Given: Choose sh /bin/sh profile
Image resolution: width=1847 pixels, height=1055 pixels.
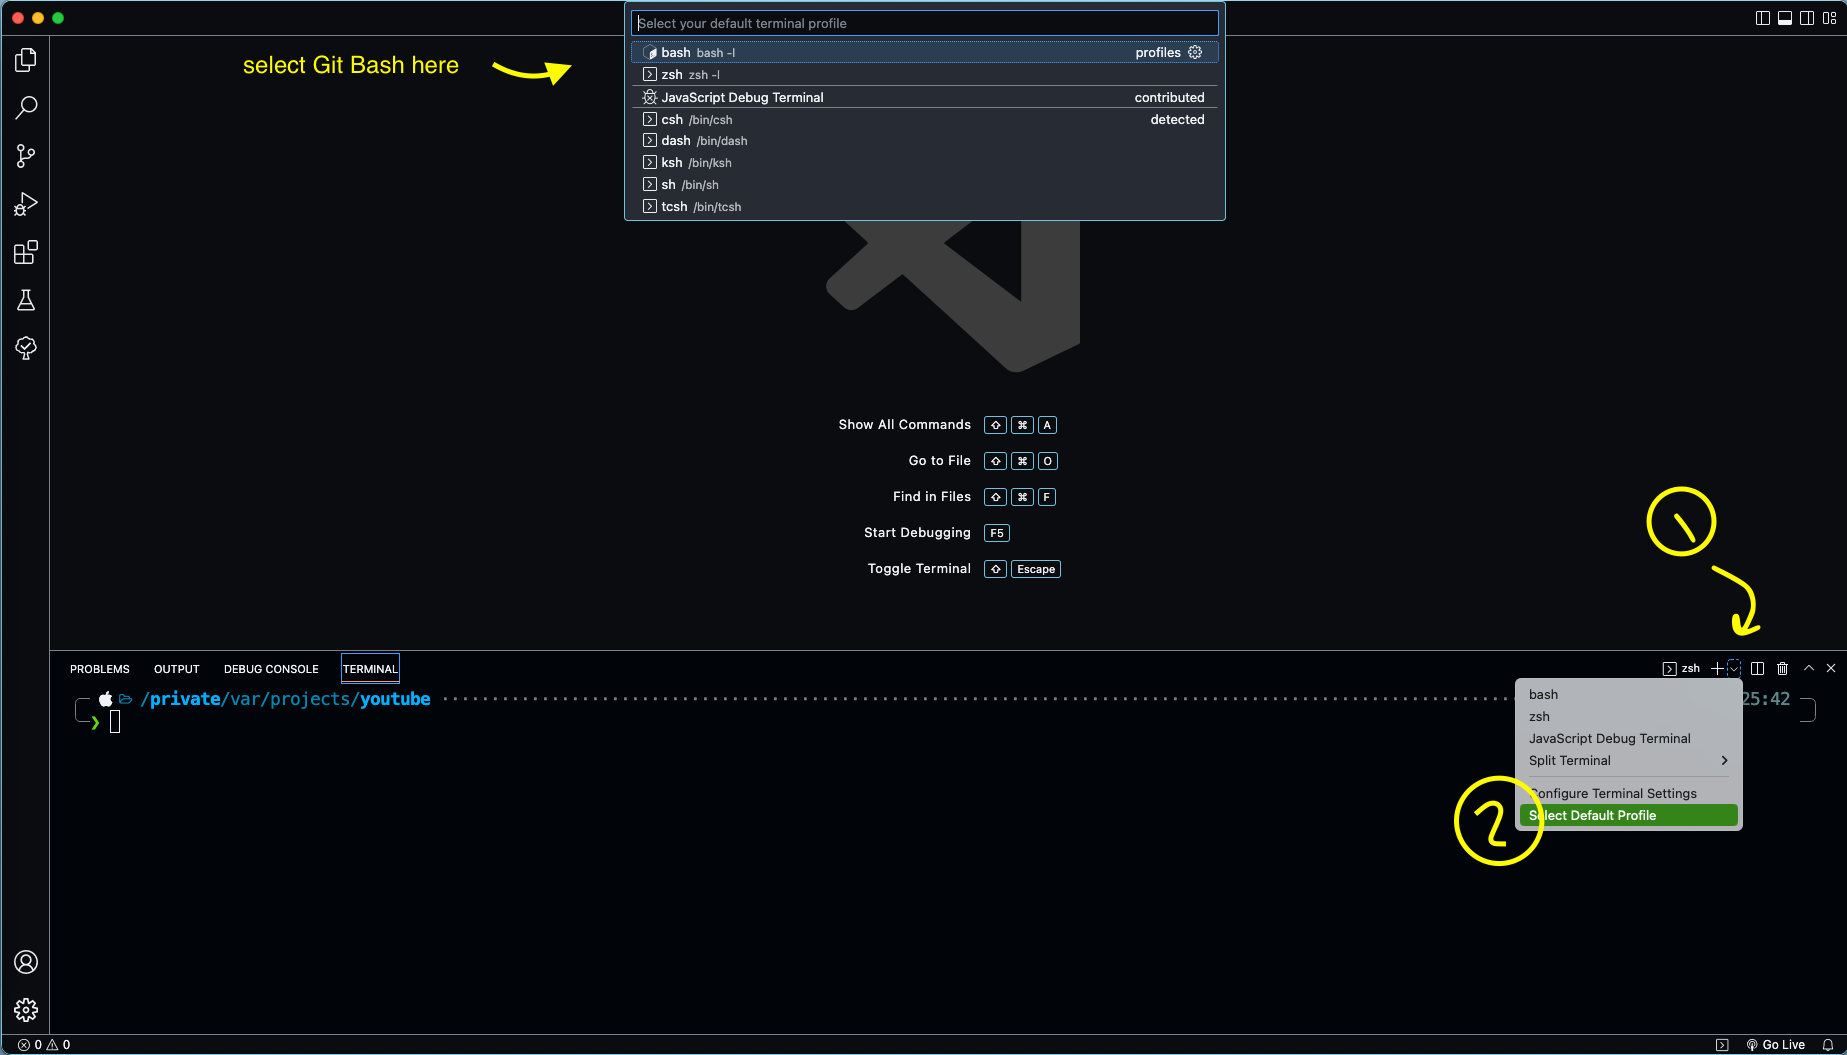Looking at the screenshot, I should pos(925,185).
